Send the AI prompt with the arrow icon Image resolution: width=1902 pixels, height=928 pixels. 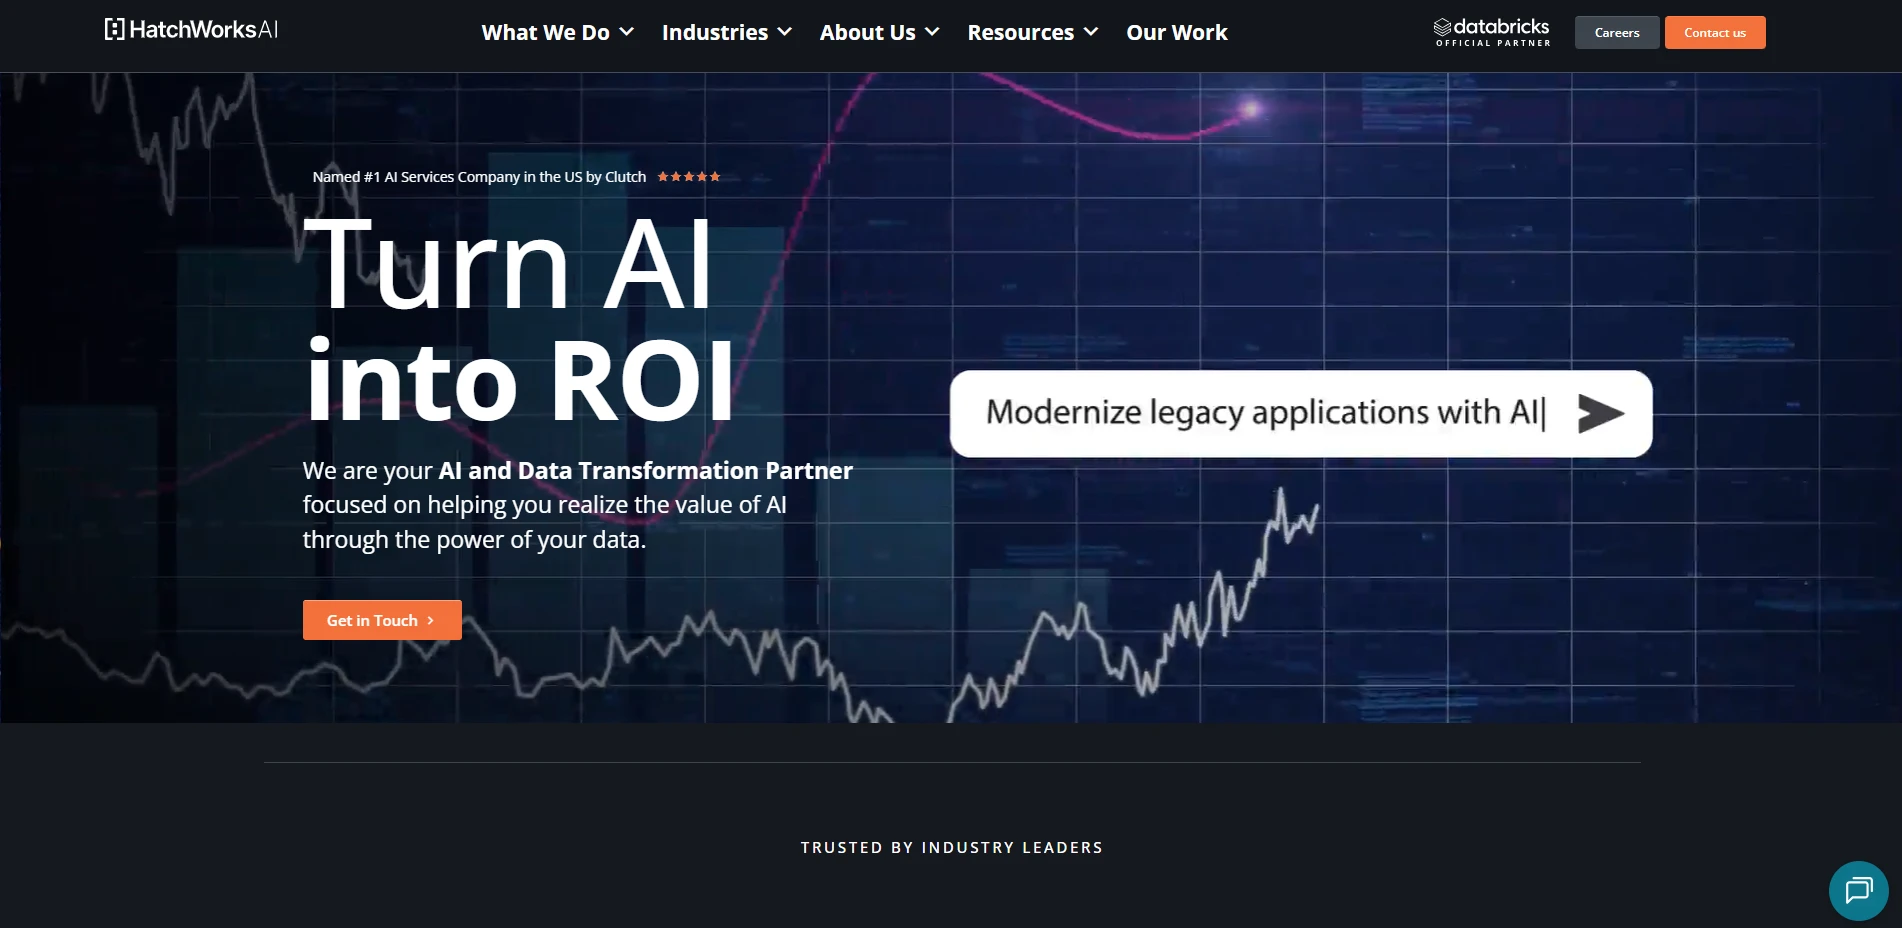point(1600,414)
